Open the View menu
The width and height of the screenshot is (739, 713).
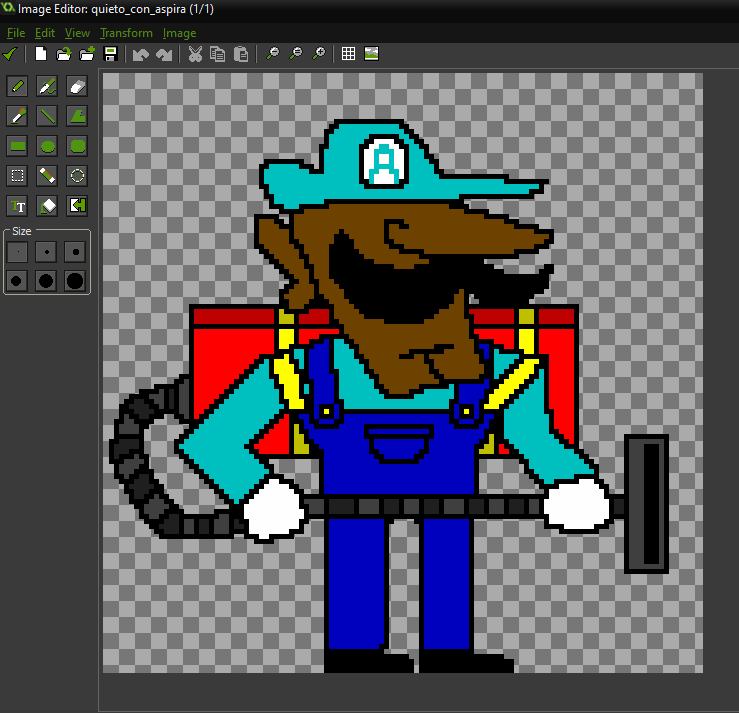click(77, 33)
